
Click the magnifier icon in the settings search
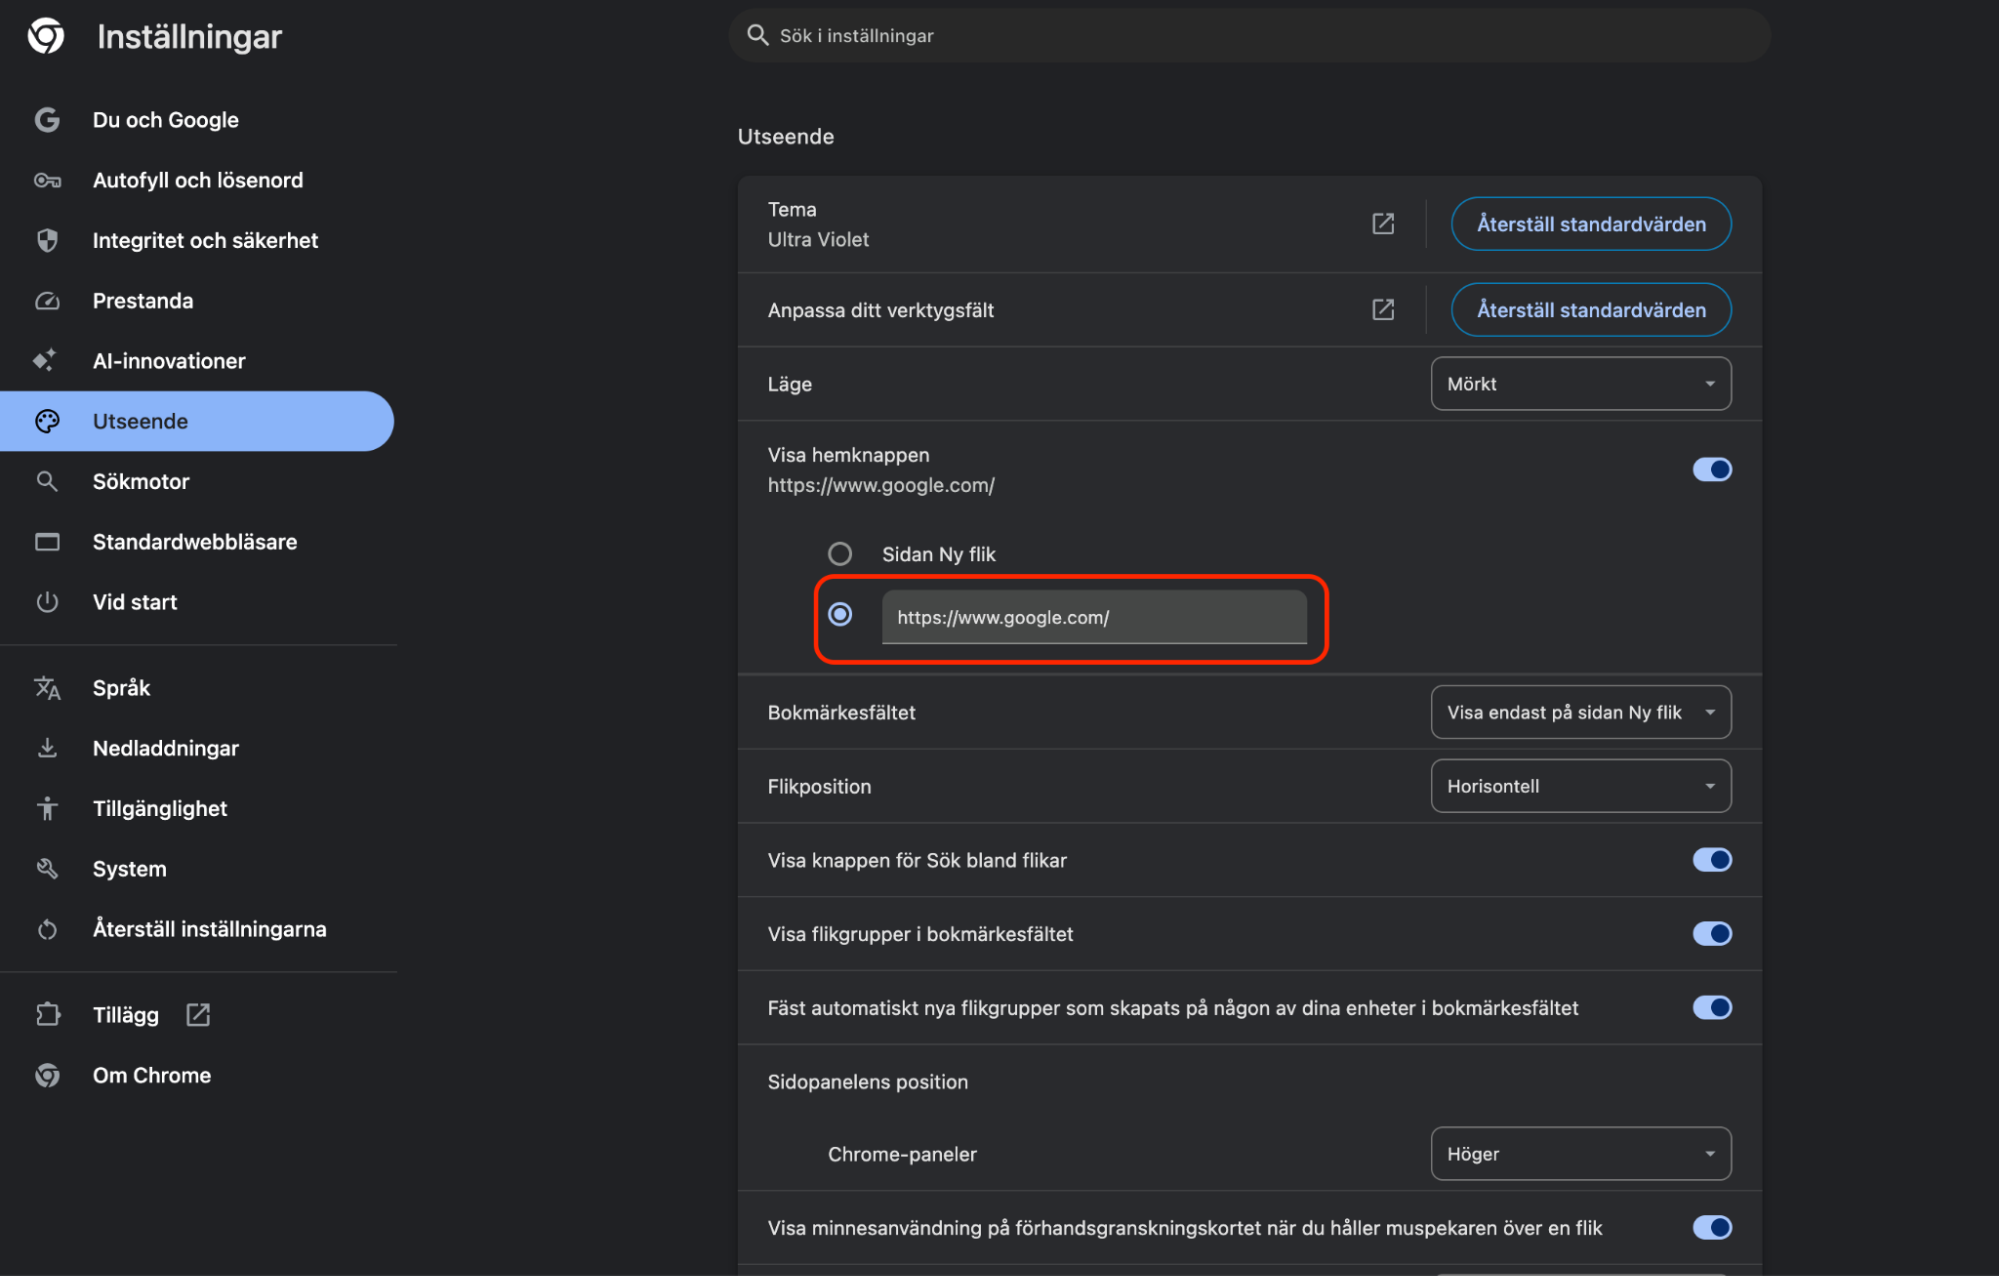758,35
